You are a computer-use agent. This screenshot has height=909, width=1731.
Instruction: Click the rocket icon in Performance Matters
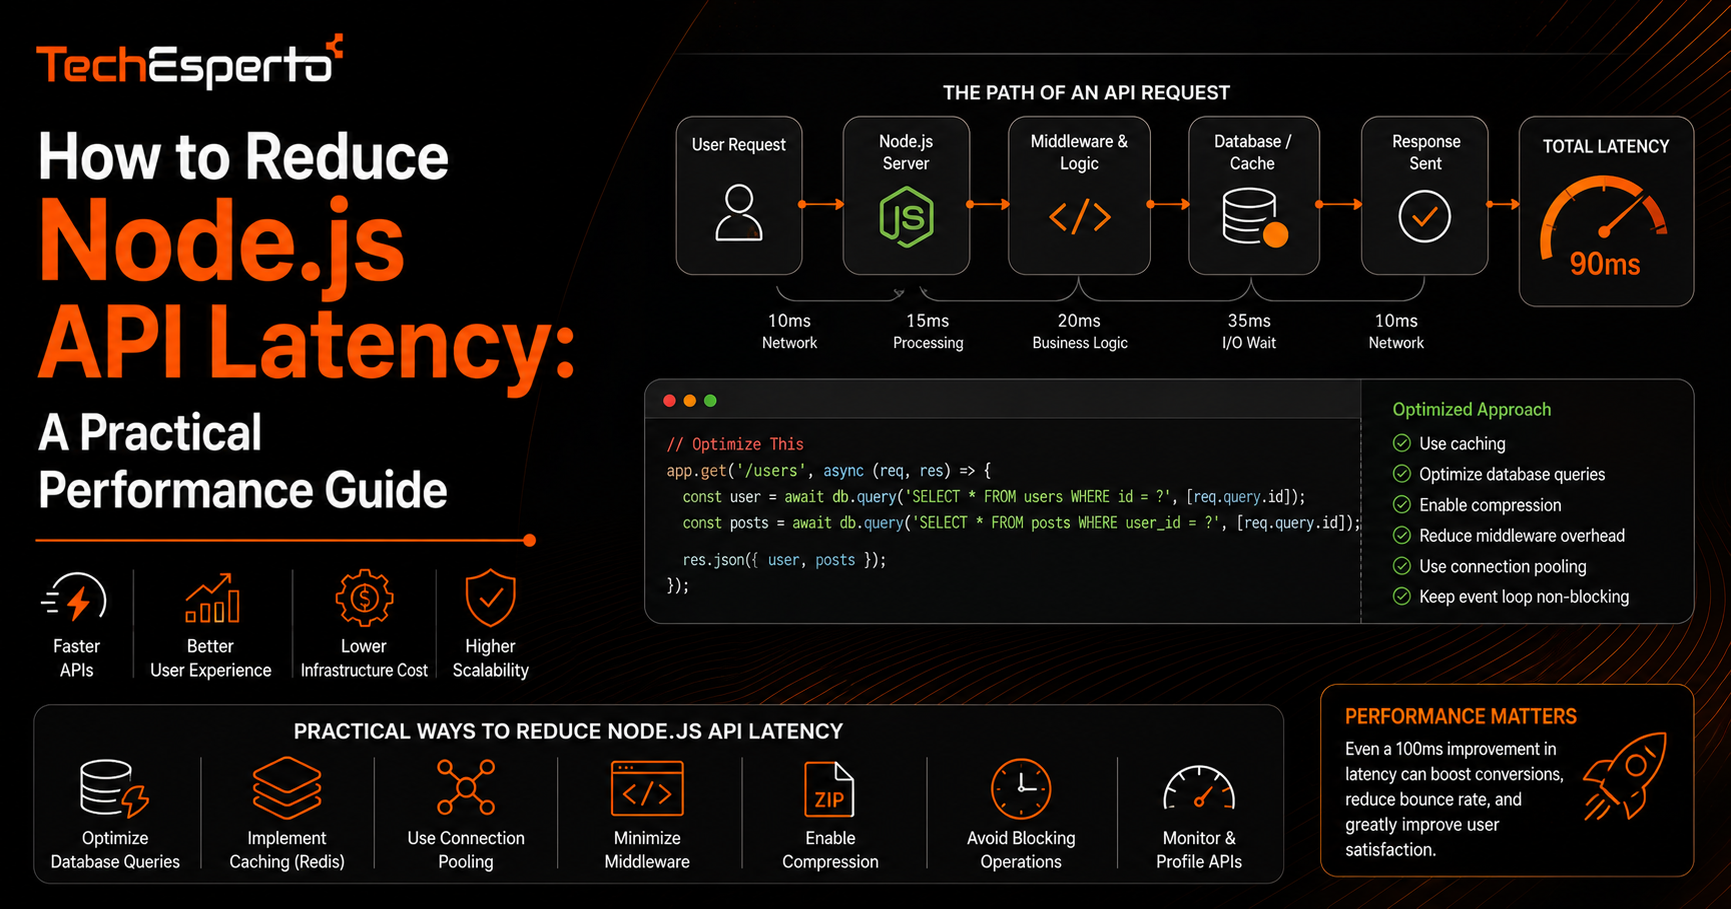(x=1625, y=775)
